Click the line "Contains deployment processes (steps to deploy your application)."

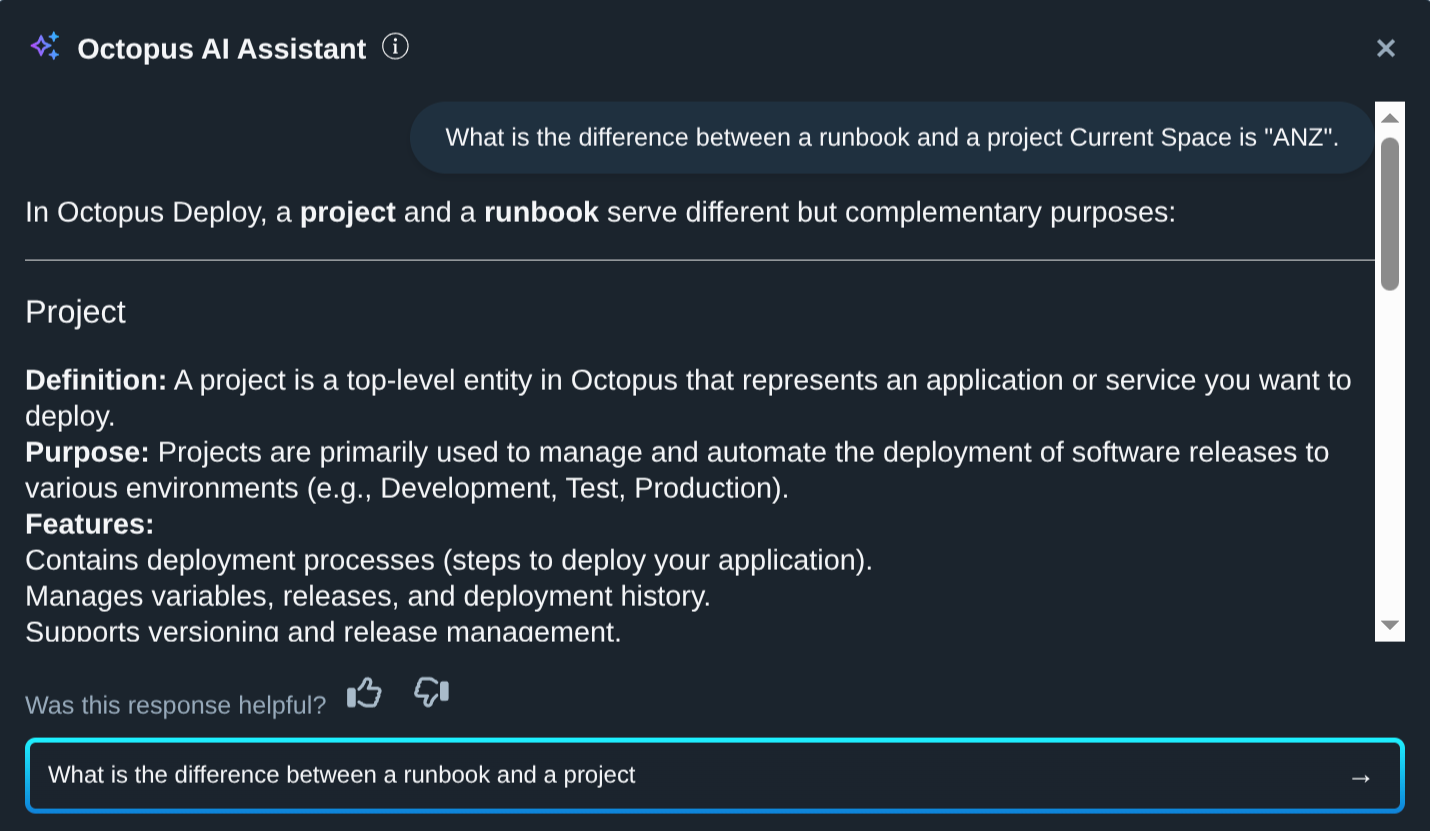pos(449,560)
